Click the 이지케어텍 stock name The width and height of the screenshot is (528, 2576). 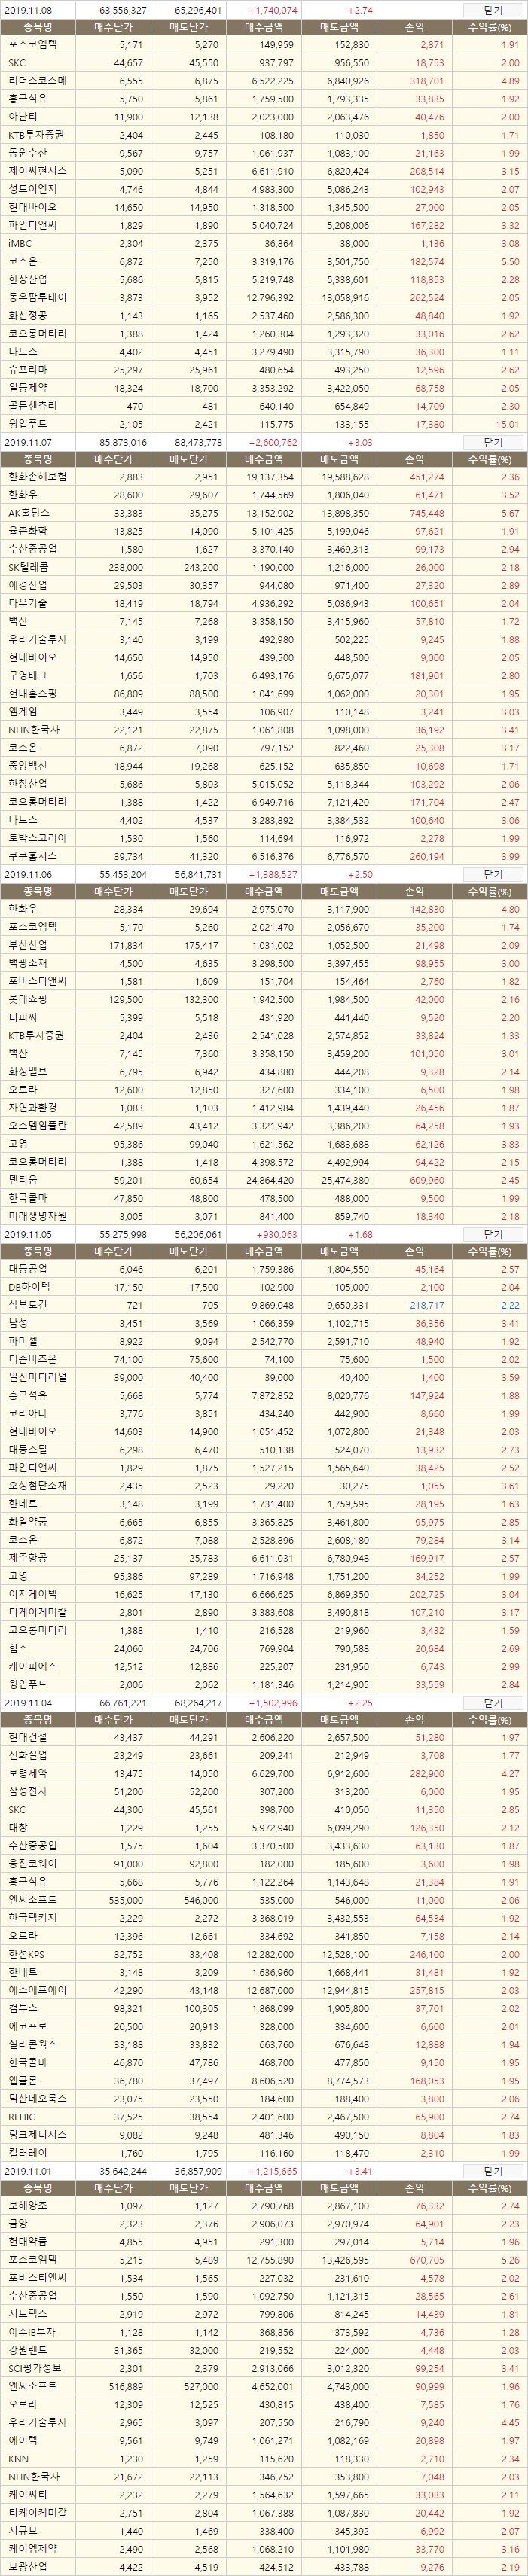33,1594
